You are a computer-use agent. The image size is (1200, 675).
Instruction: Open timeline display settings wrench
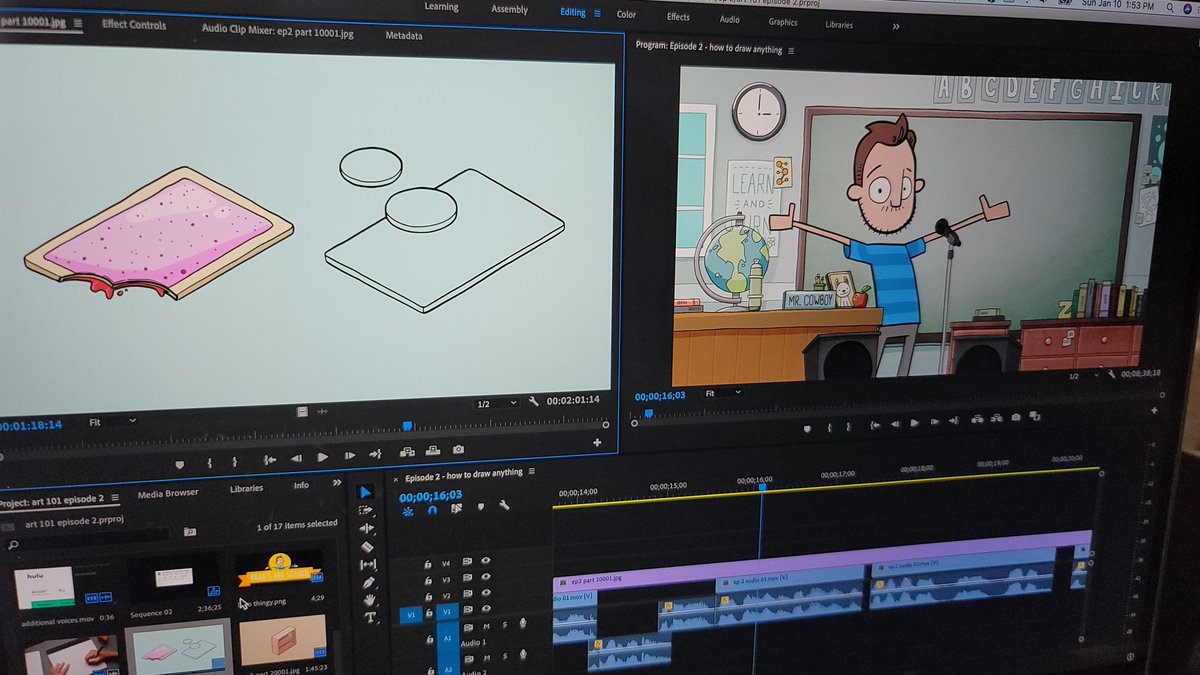505,505
